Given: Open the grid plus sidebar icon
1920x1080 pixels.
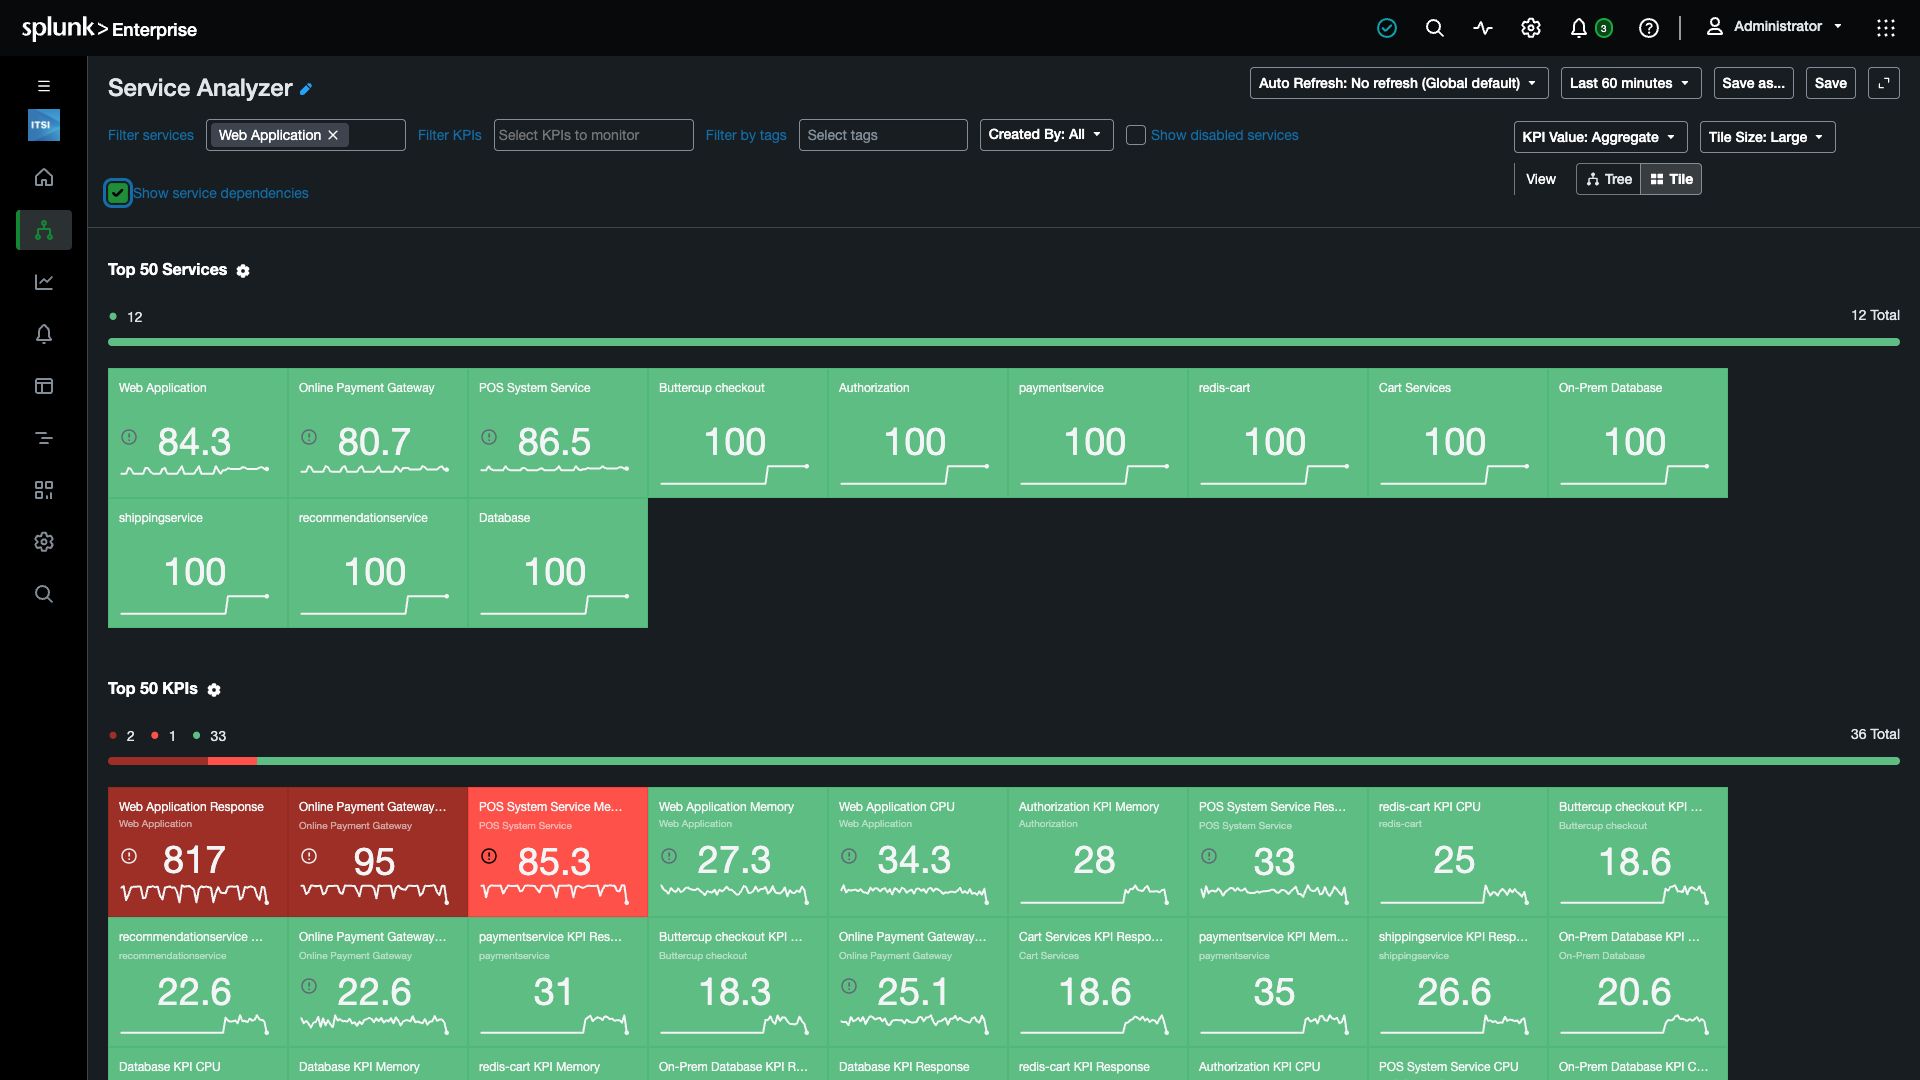Looking at the screenshot, I should pyautogui.click(x=44, y=490).
